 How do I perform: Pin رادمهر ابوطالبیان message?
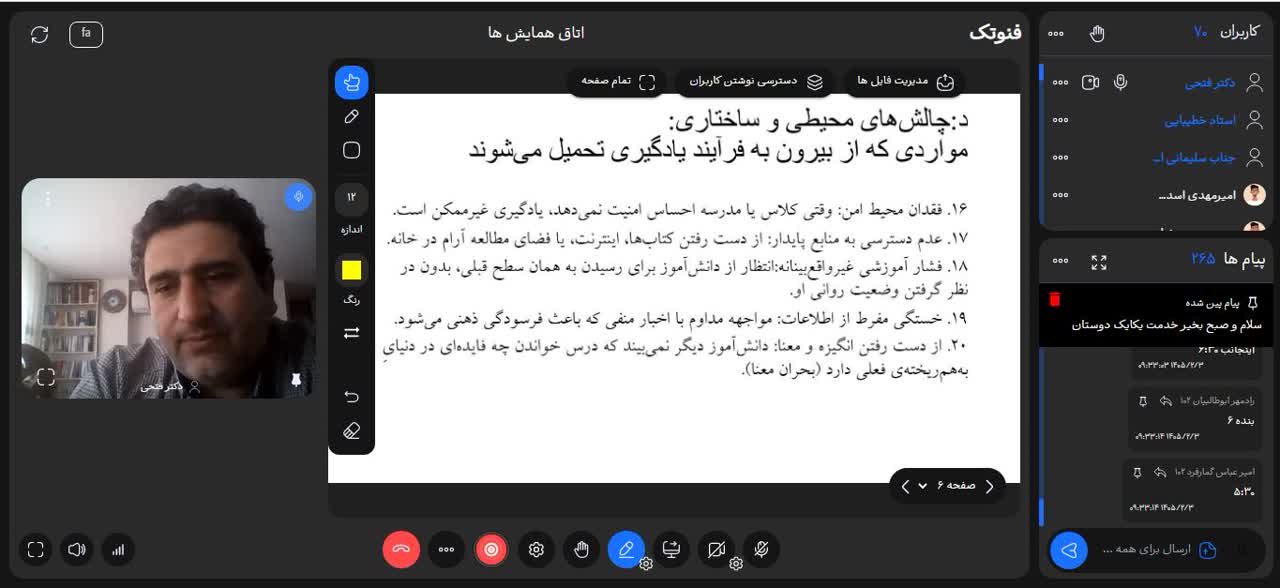pyautogui.click(x=1143, y=401)
